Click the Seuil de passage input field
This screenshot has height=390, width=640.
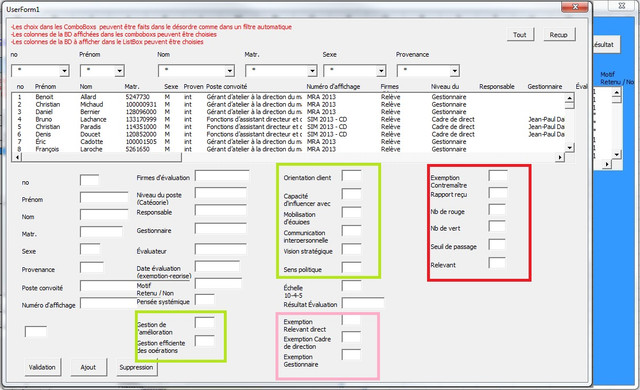(x=498, y=244)
